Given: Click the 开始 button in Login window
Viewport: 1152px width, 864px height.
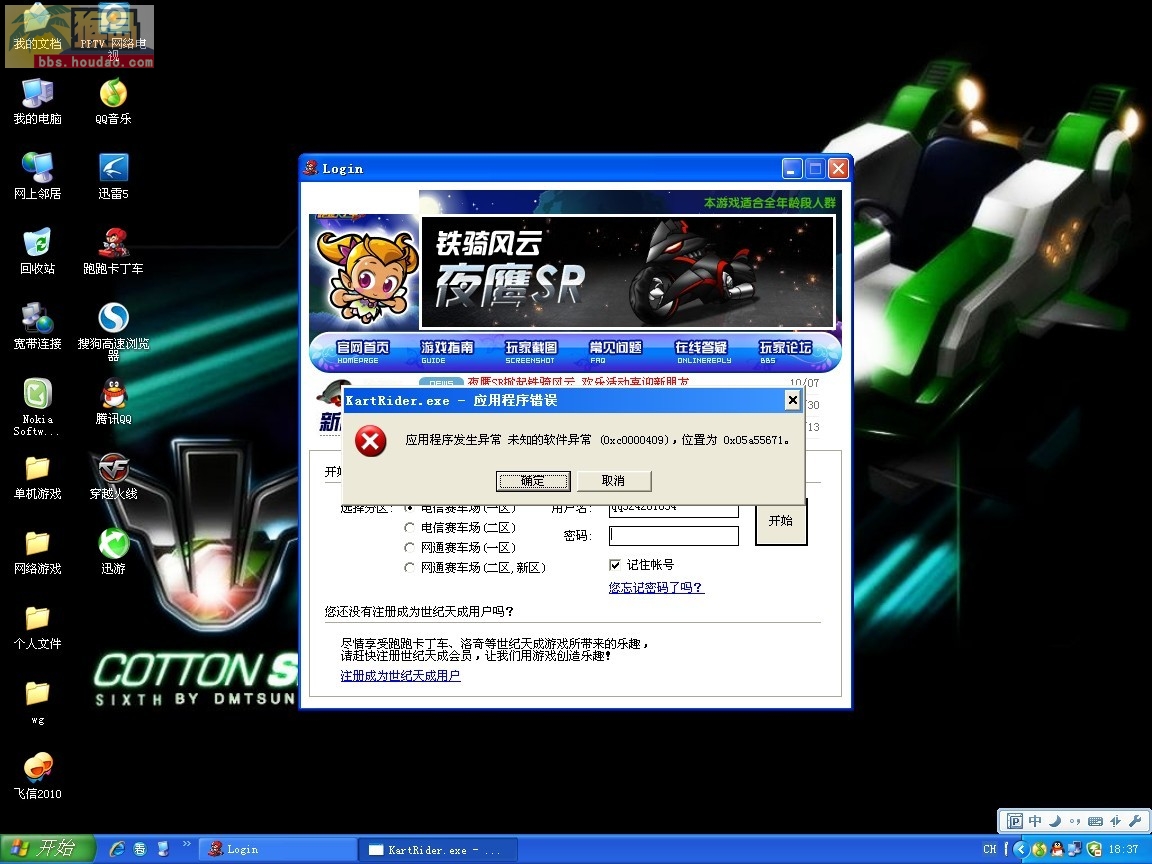Looking at the screenshot, I should (781, 521).
